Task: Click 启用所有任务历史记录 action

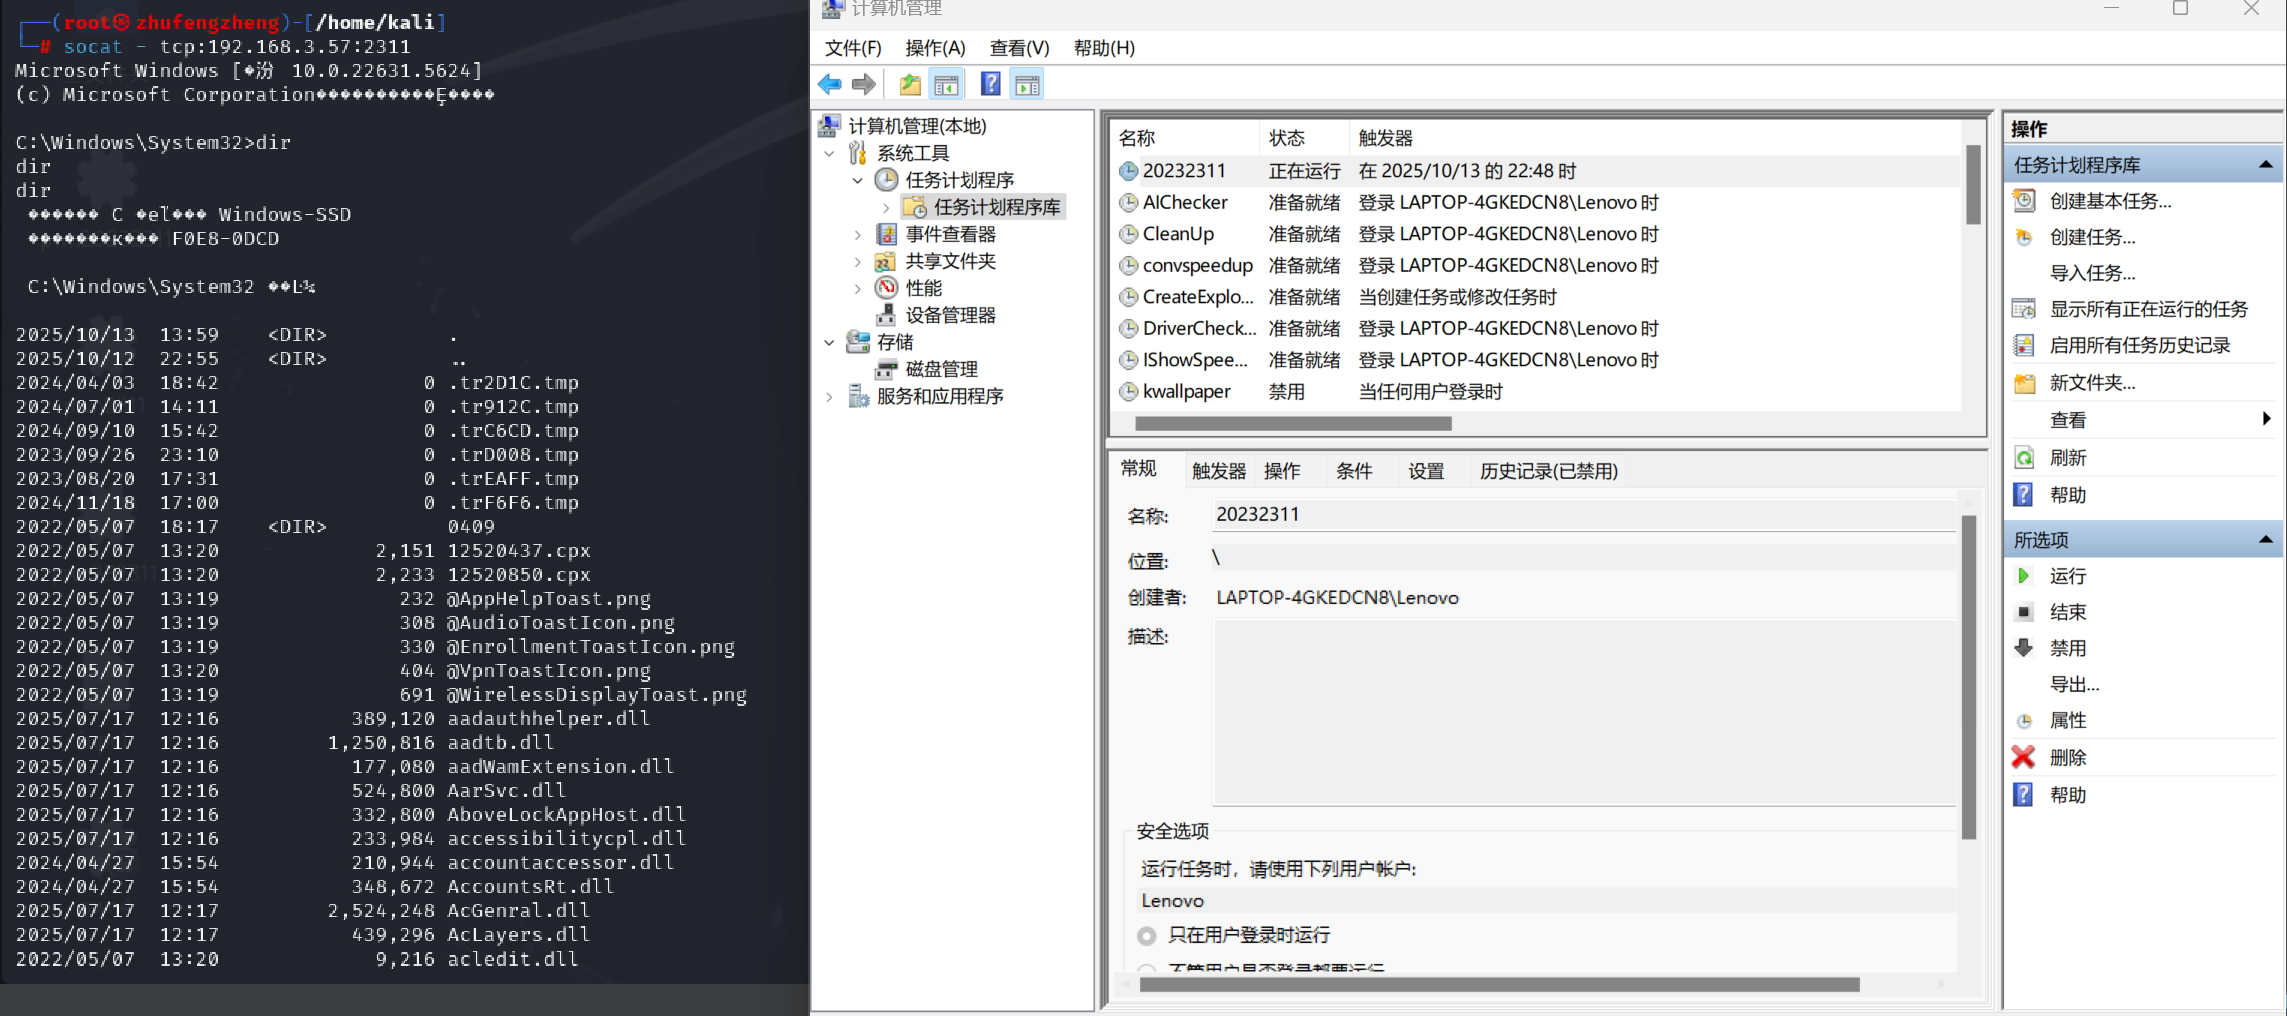Action: click(x=2139, y=345)
